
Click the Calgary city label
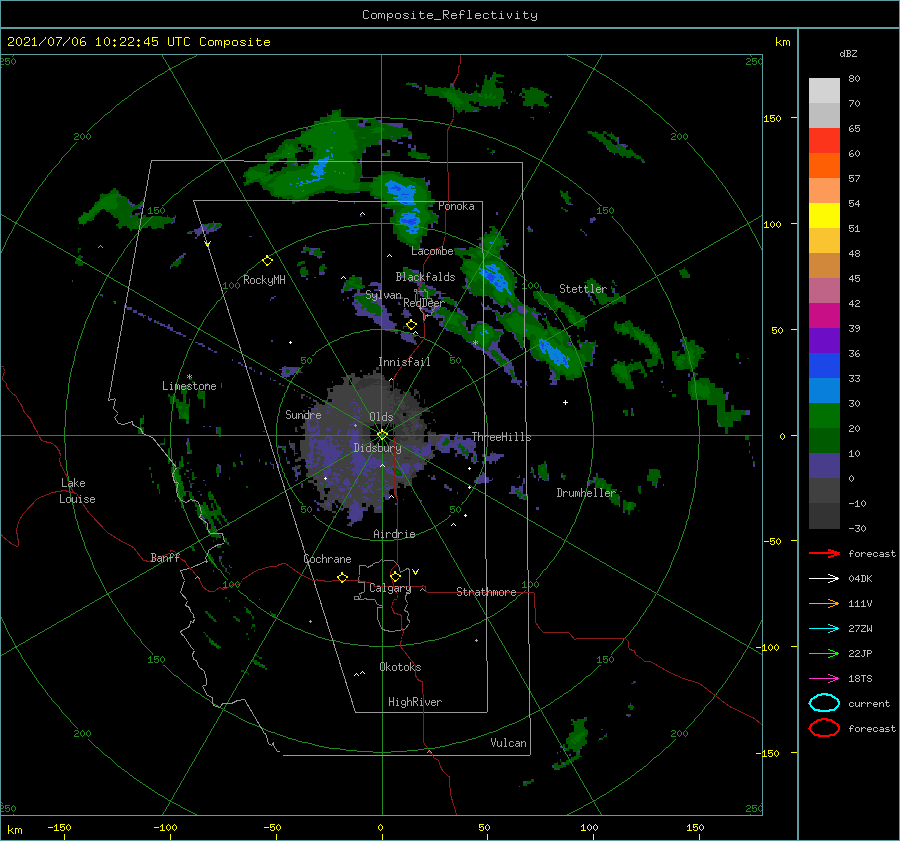click(390, 588)
